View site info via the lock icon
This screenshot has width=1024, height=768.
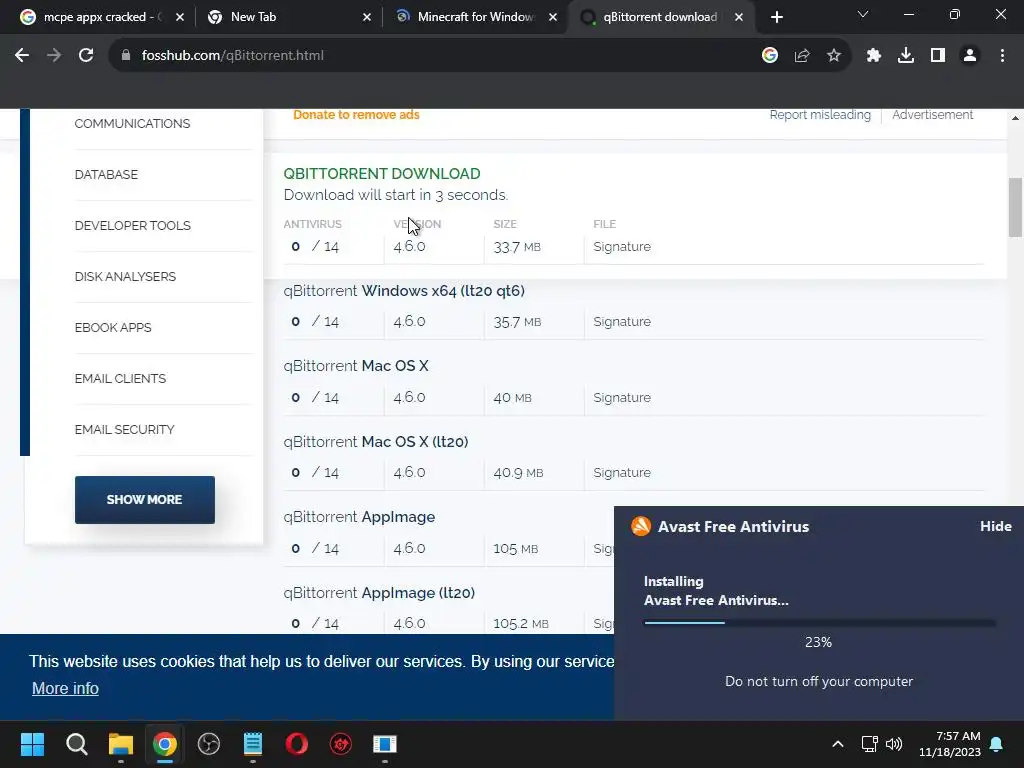[x=125, y=56]
